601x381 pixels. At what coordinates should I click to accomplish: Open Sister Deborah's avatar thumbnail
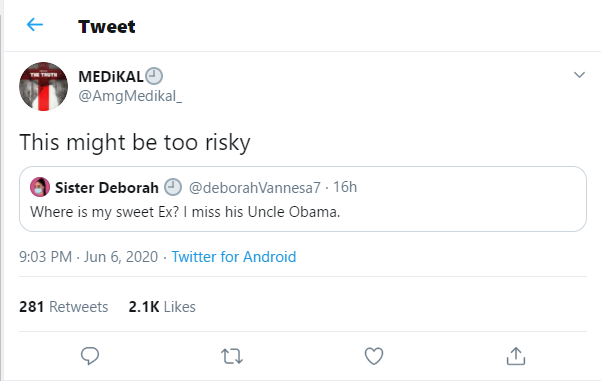40,187
